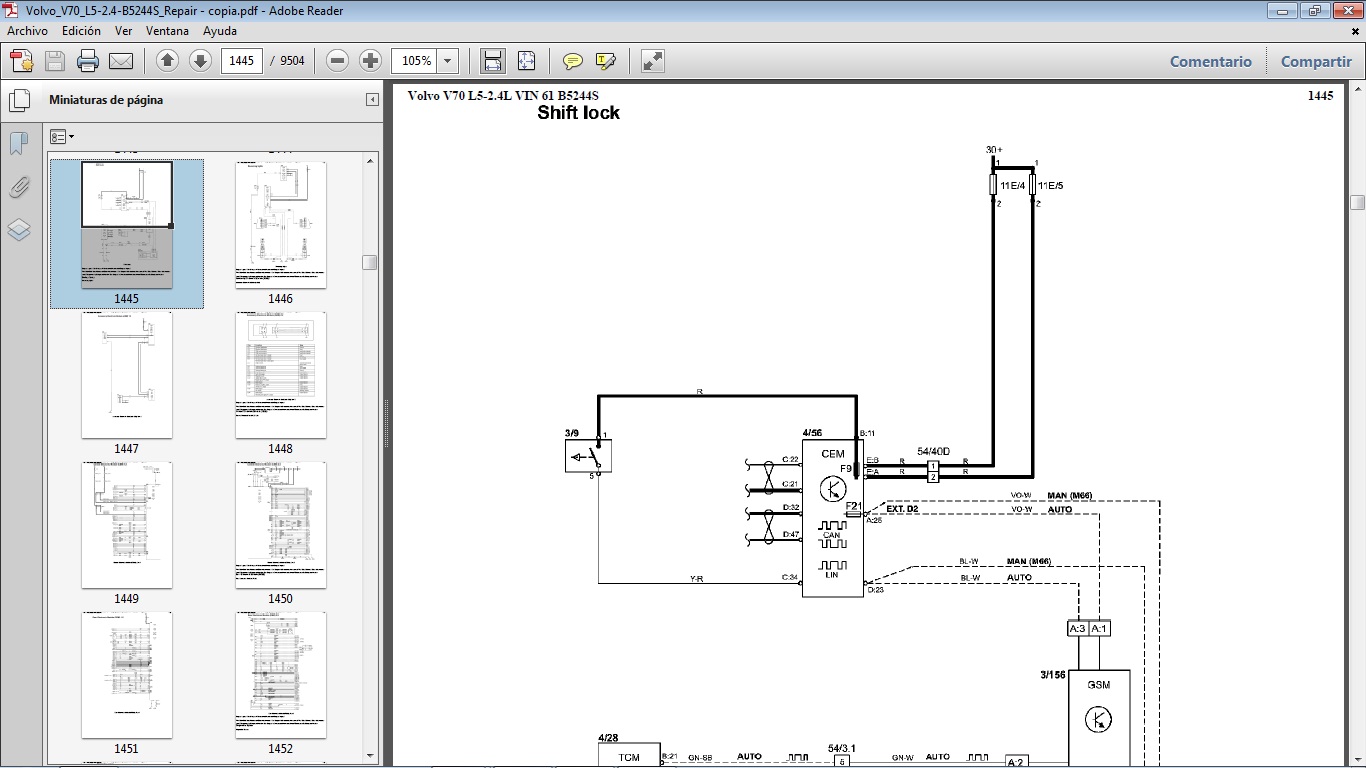The height and width of the screenshot is (768, 1366).
Task: Click the "Shift lock" diagram title
Action: coord(578,113)
